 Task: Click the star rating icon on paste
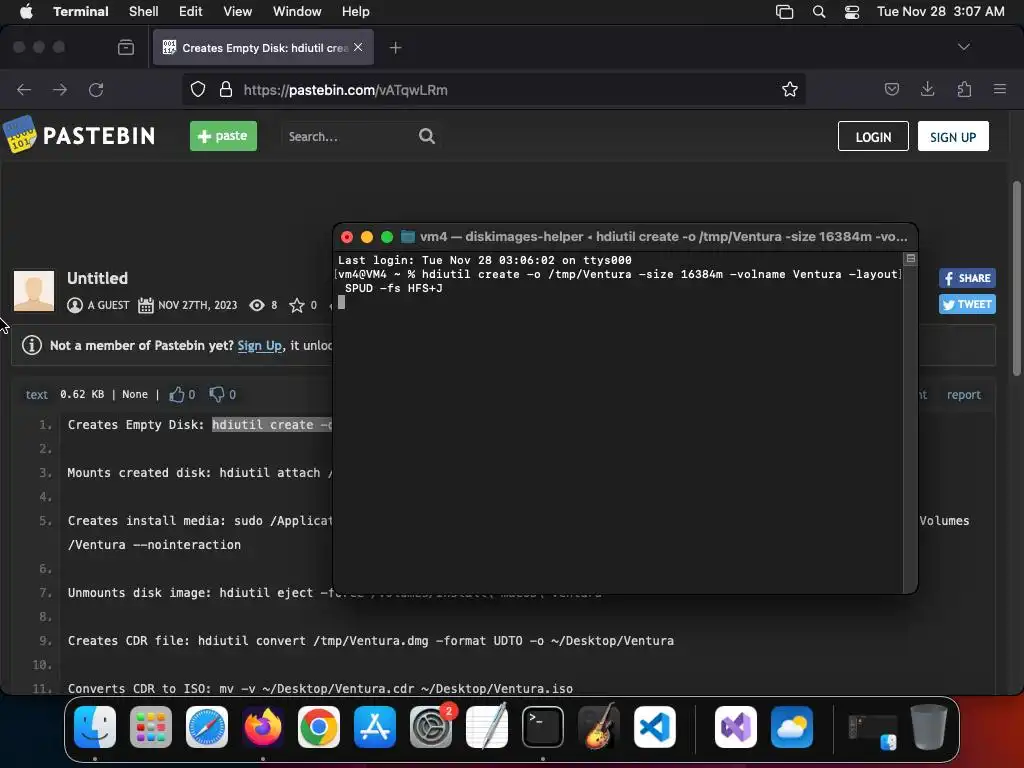[296, 305]
